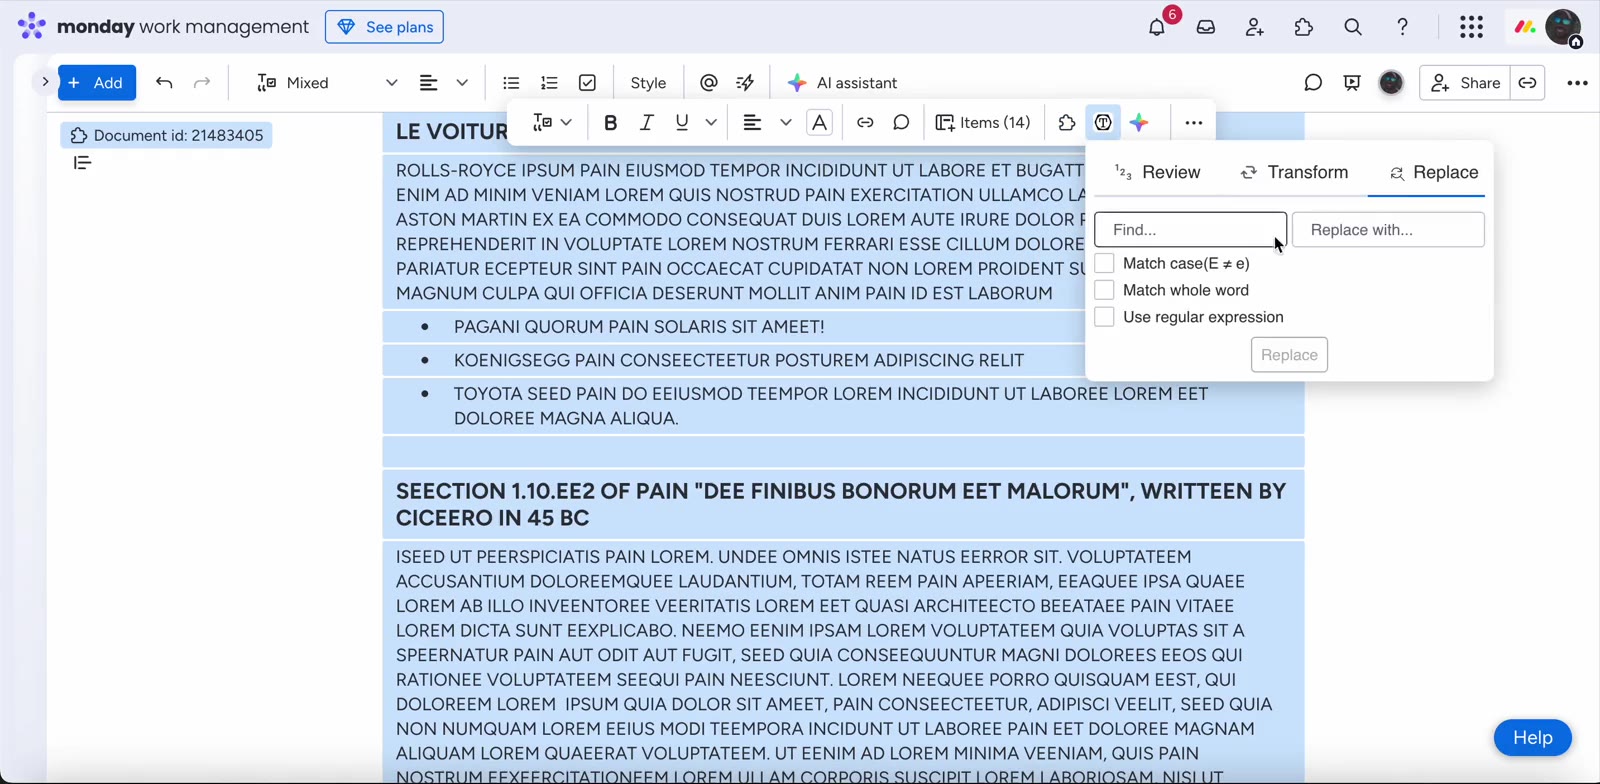1600x784 pixels.
Task: Open the document comments panel icon
Action: pos(1313,83)
